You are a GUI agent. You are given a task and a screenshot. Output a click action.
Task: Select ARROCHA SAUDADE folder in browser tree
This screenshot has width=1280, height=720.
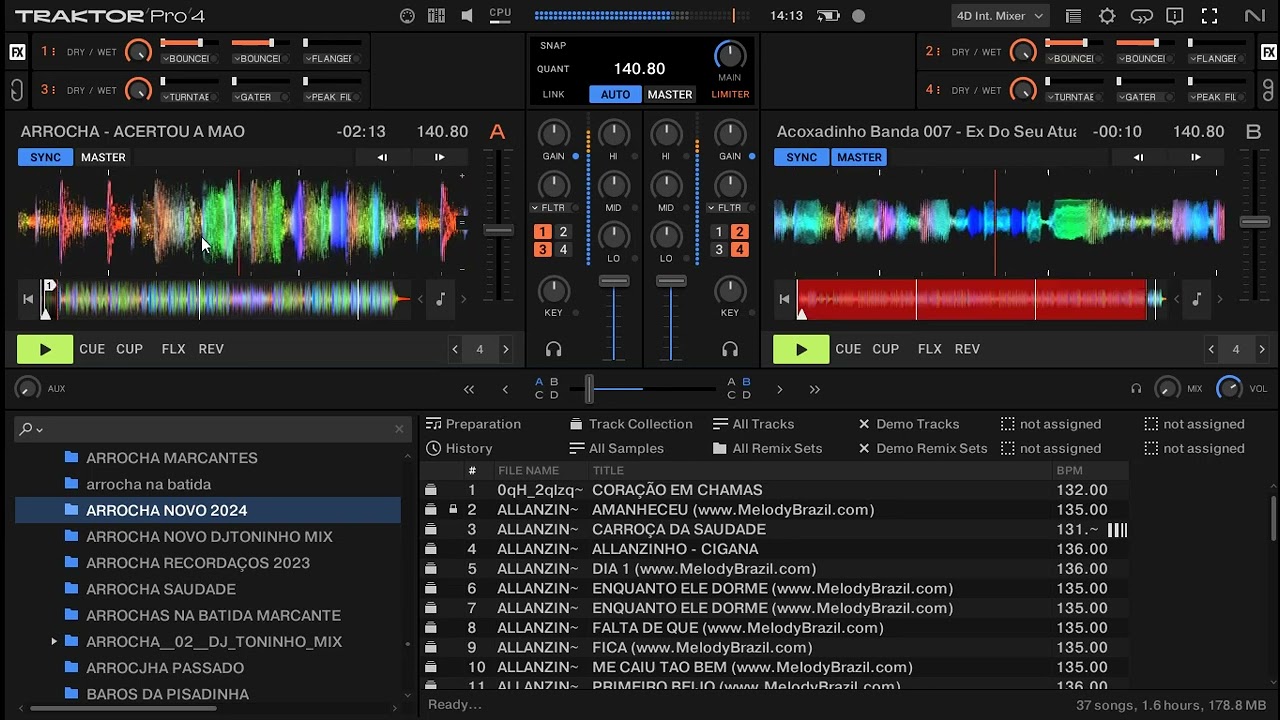161,590
